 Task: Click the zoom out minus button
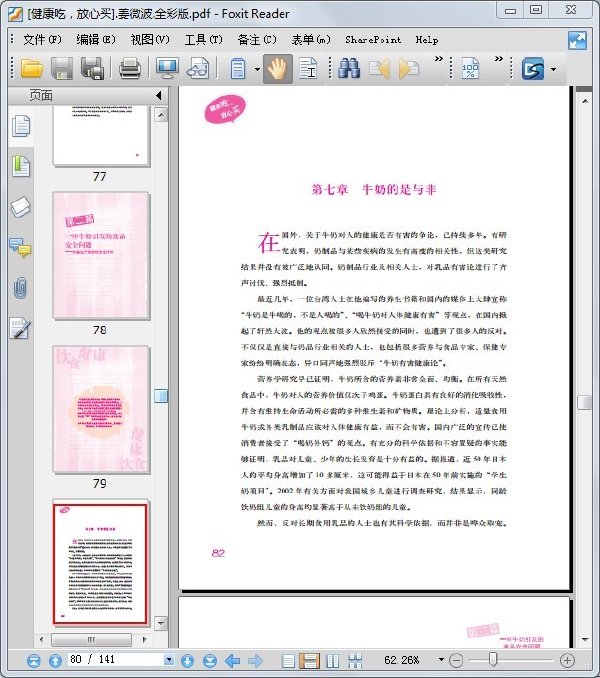[x=456, y=660]
